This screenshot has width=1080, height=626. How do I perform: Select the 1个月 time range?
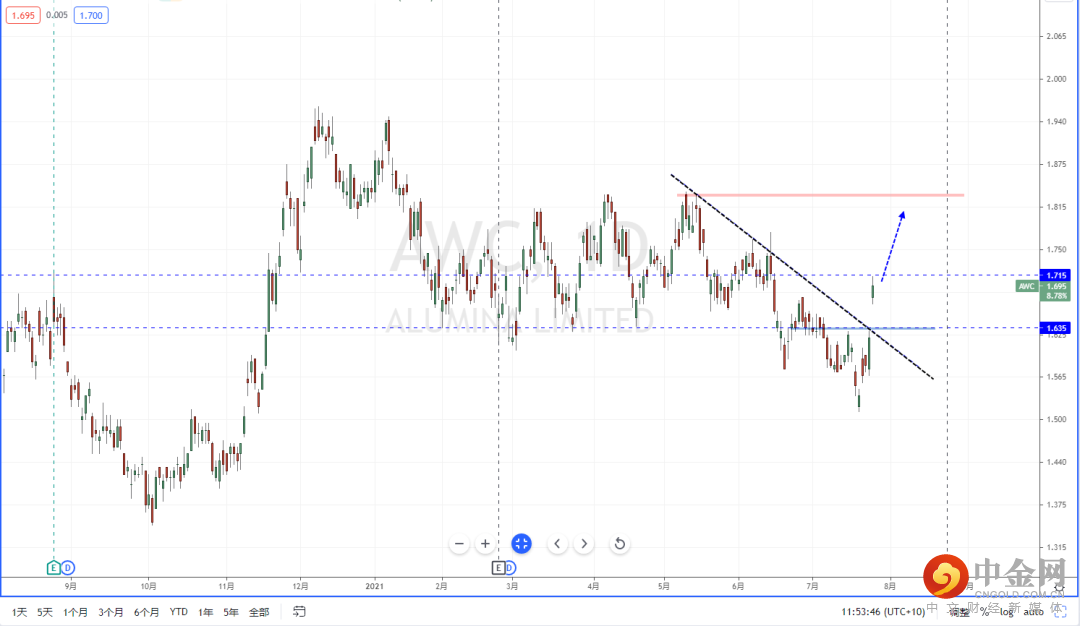coord(76,612)
